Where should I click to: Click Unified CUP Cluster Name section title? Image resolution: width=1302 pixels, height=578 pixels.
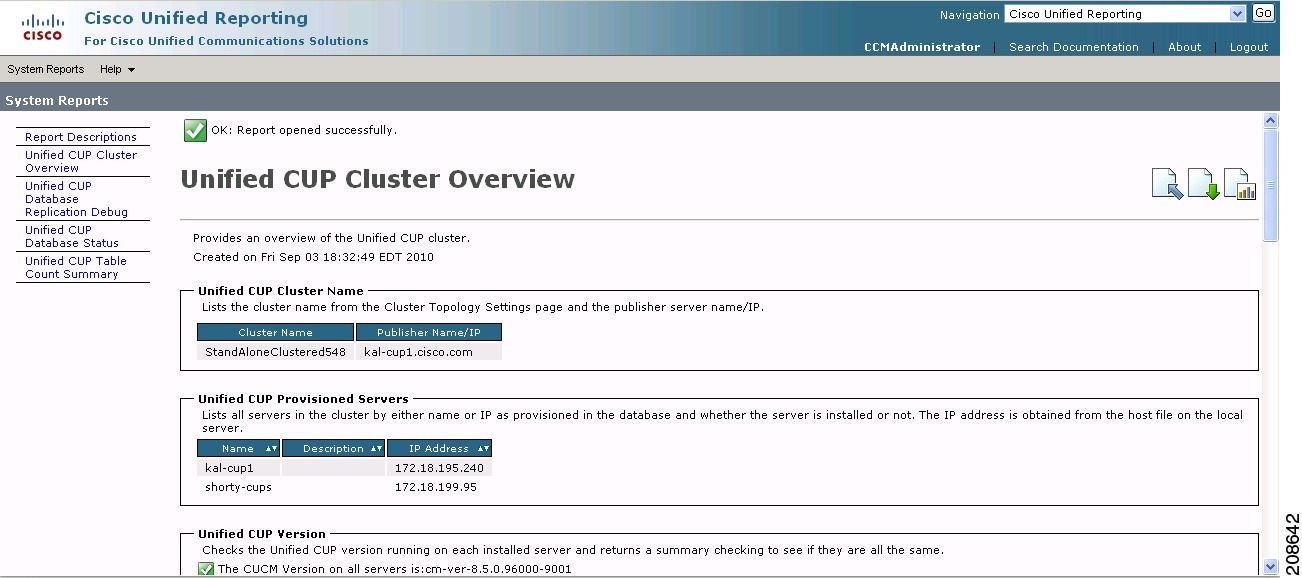pyautogui.click(x=280, y=291)
